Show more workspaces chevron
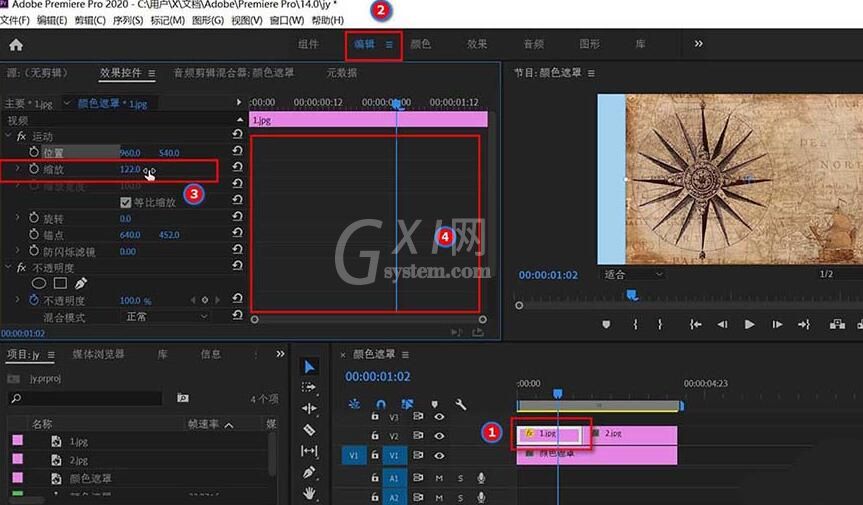The height and width of the screenshot is (505, 863). tap(698, 43)
